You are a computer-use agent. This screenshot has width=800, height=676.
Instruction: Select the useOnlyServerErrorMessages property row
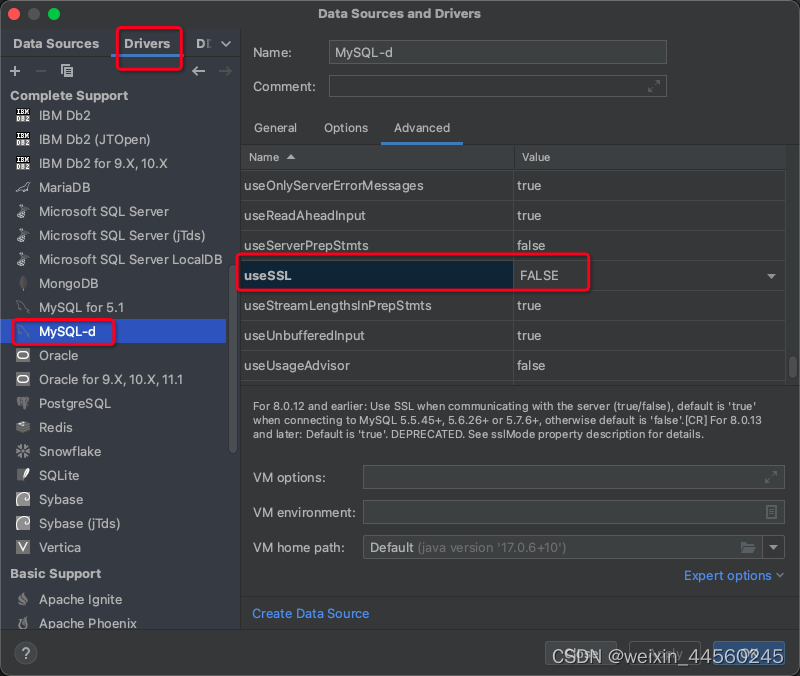(x=513, y=186)
